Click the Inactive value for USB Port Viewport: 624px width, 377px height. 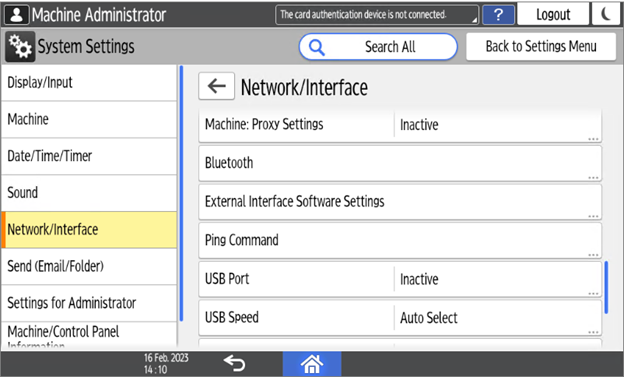pyautogui.click(x=419, y=279)
